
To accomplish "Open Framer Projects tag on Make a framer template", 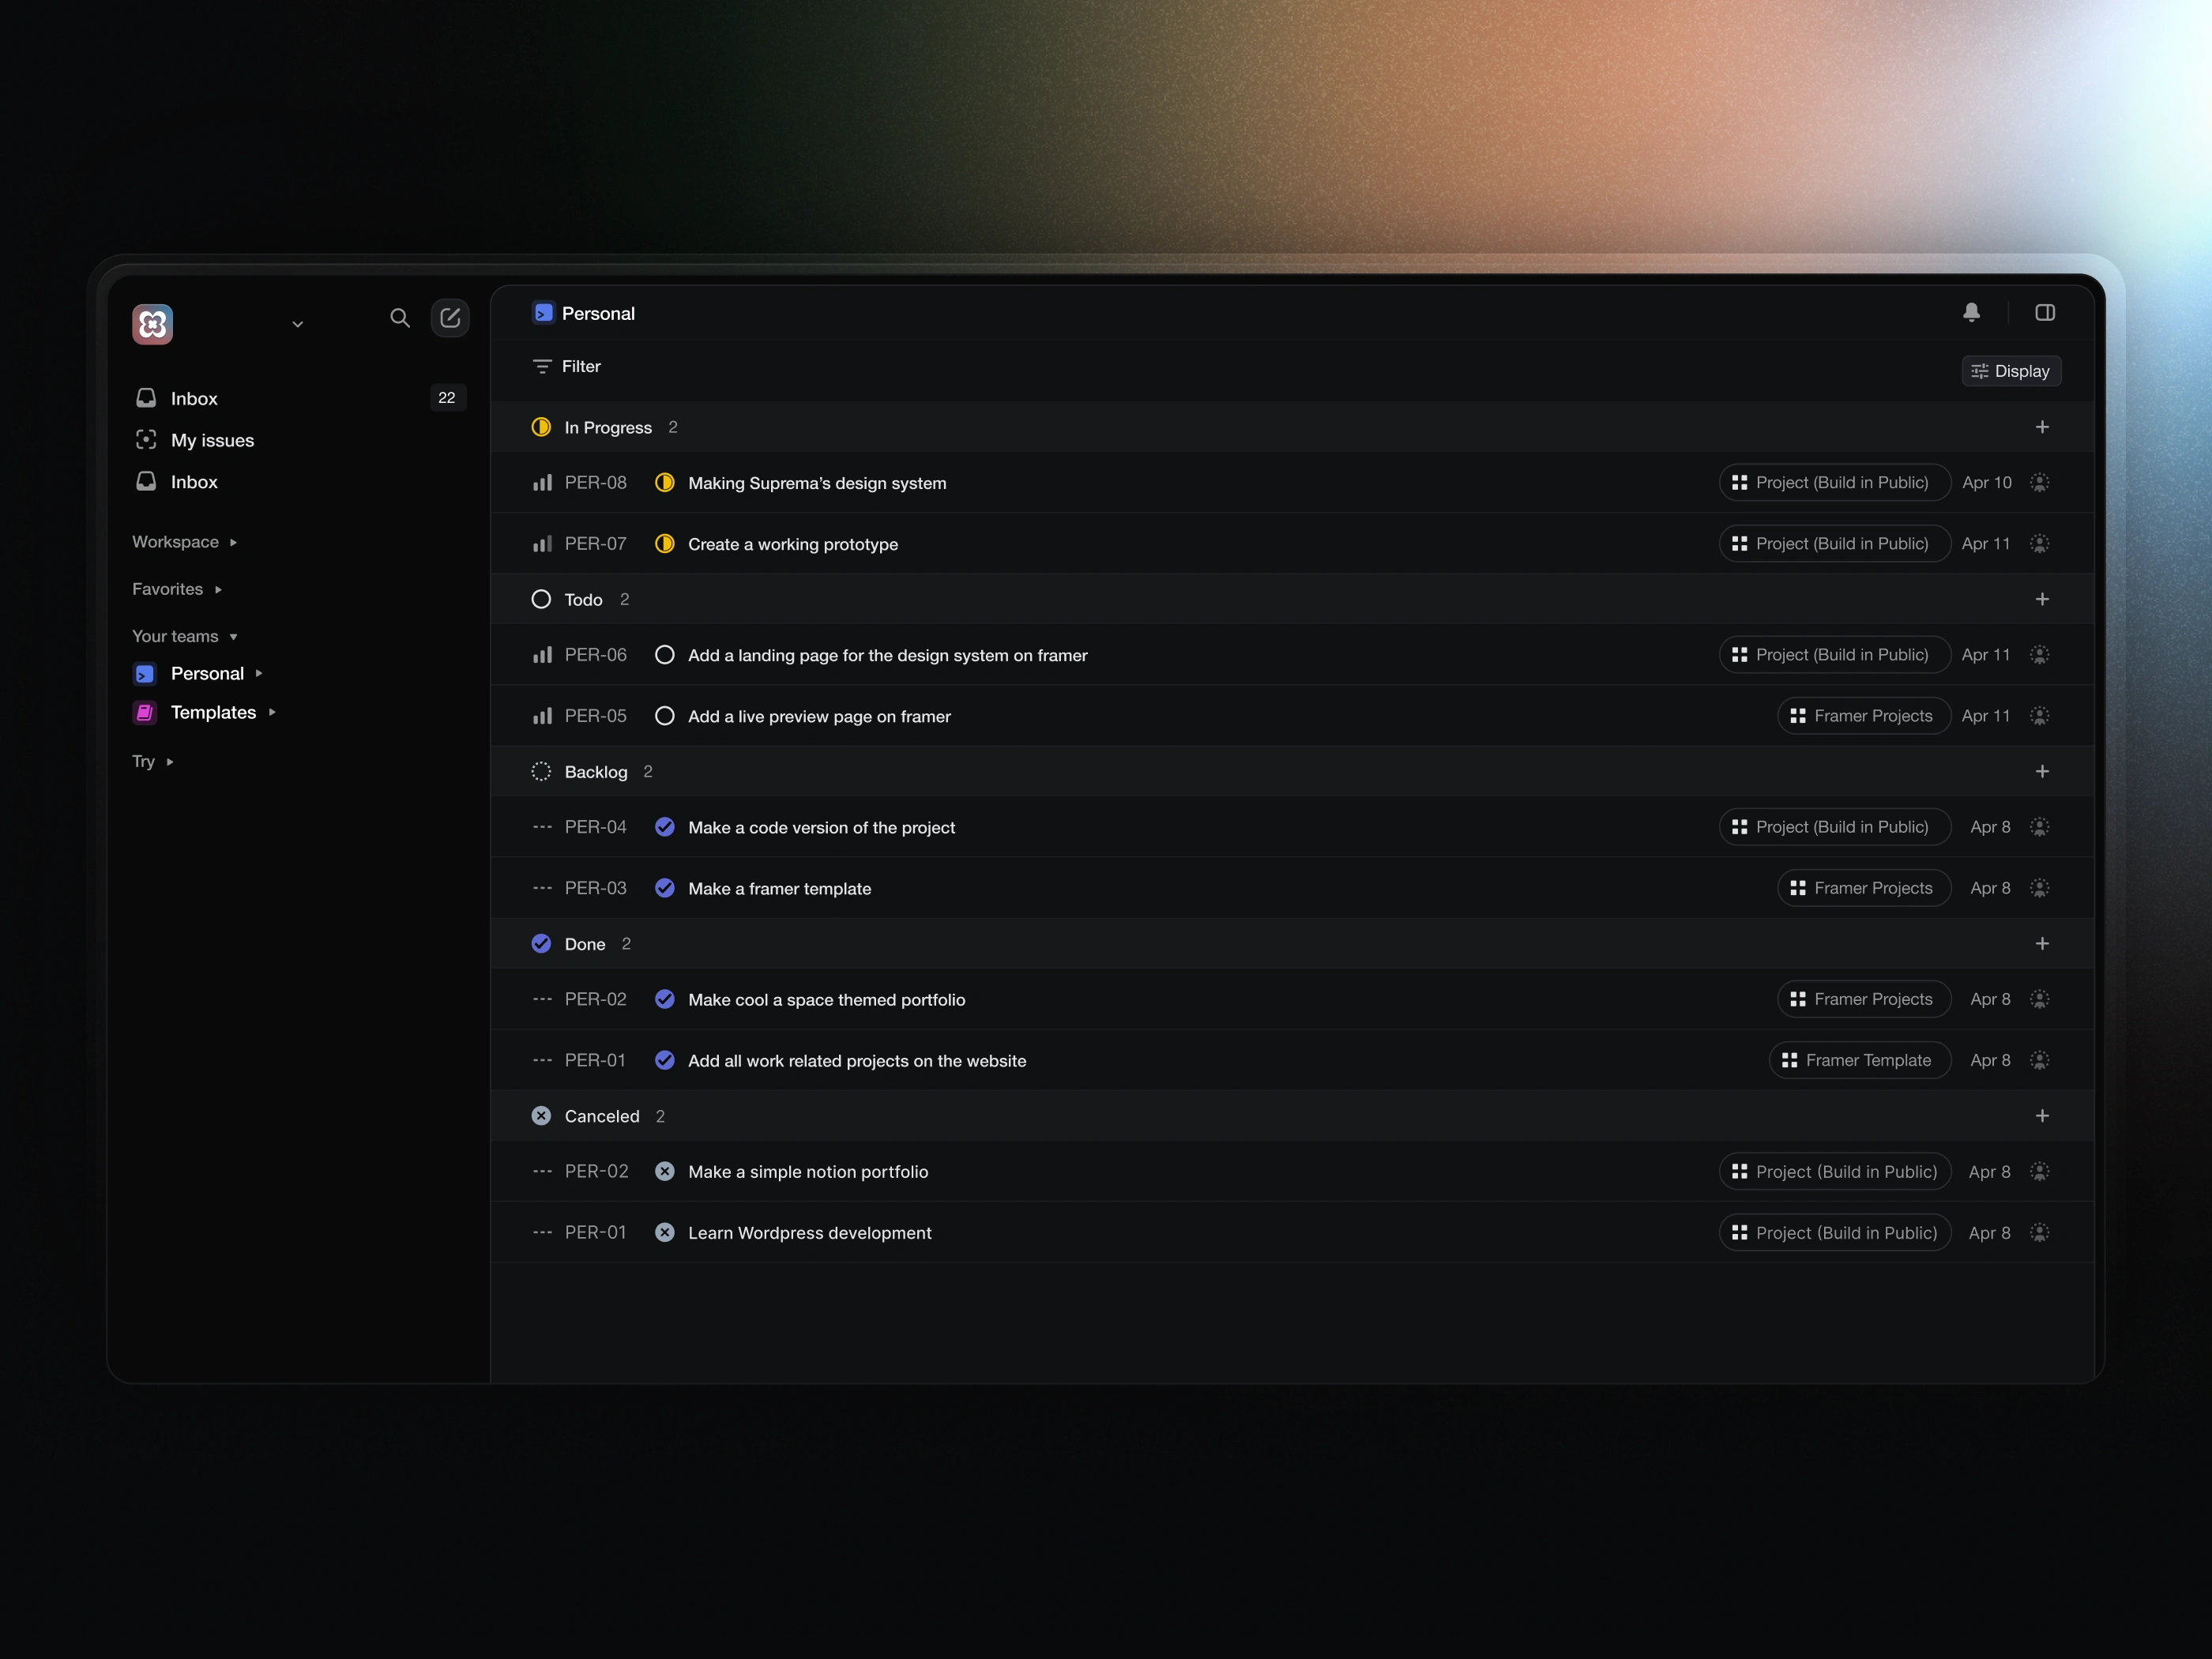I will [1863, 888].
